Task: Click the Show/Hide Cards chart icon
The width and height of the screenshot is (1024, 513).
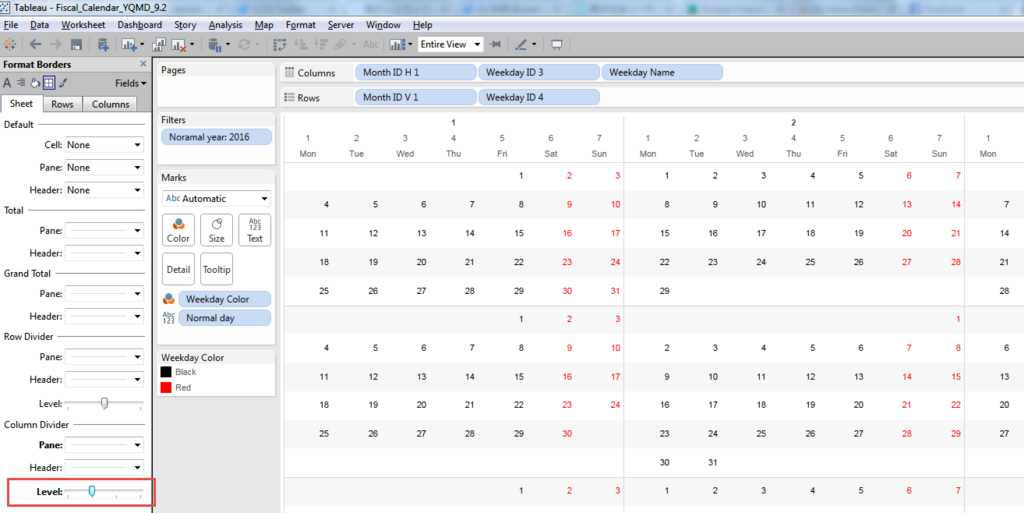Action: coord(396,44)
